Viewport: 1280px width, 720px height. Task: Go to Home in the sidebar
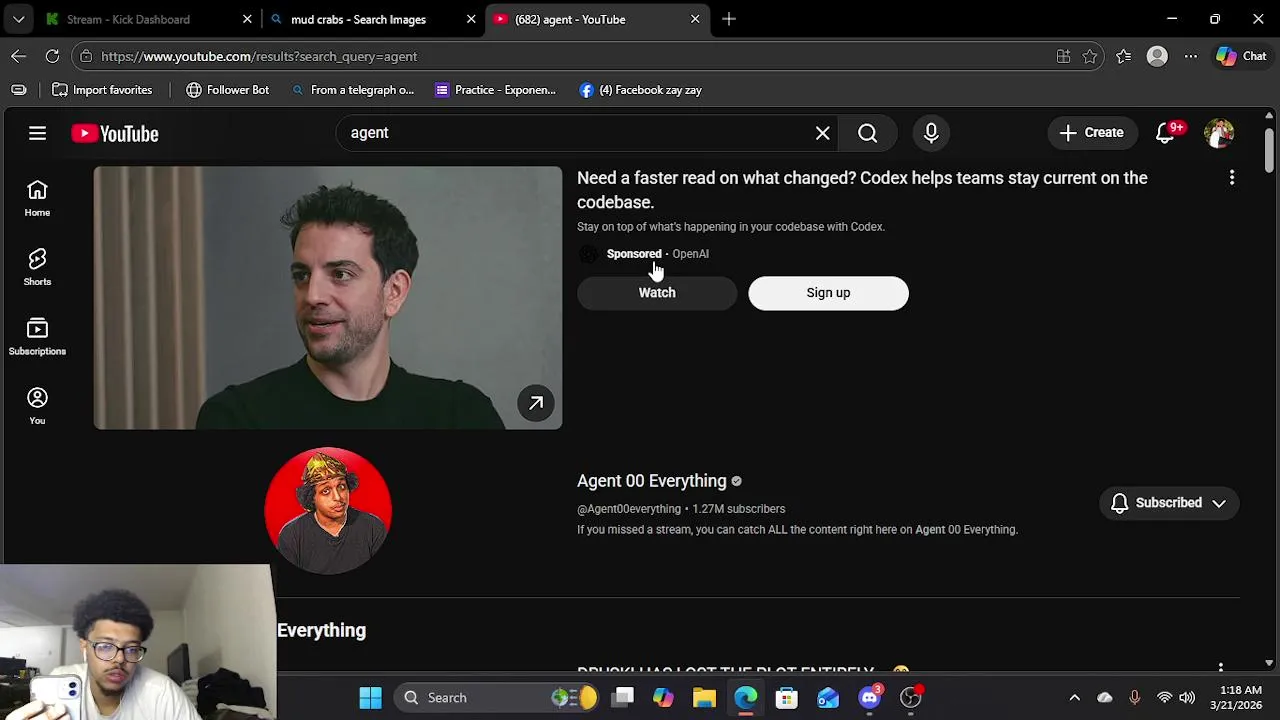[x=37, y=198]
